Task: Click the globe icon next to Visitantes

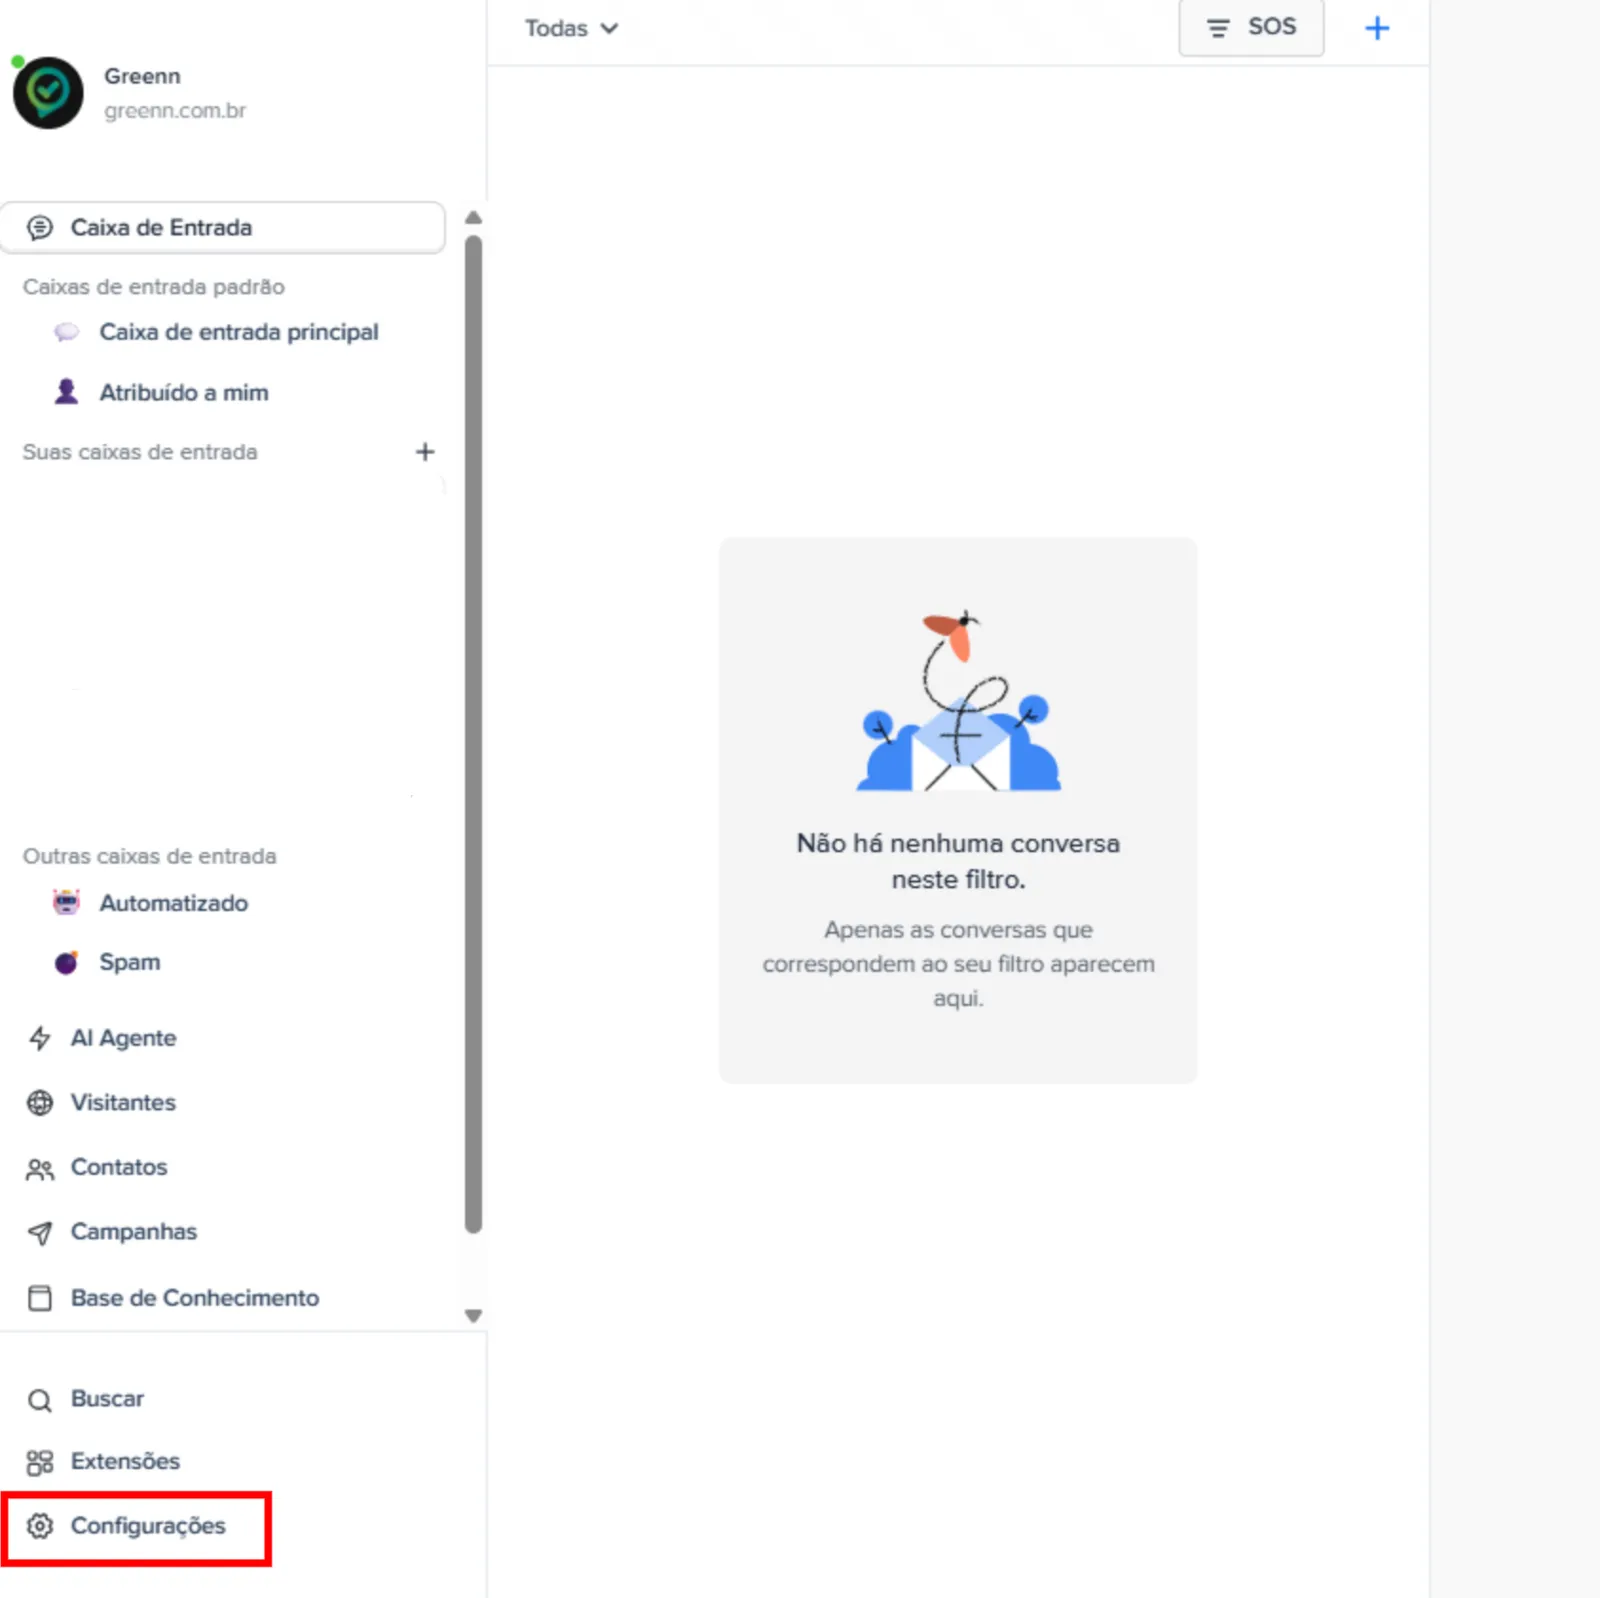Action: pos(40,1103)
